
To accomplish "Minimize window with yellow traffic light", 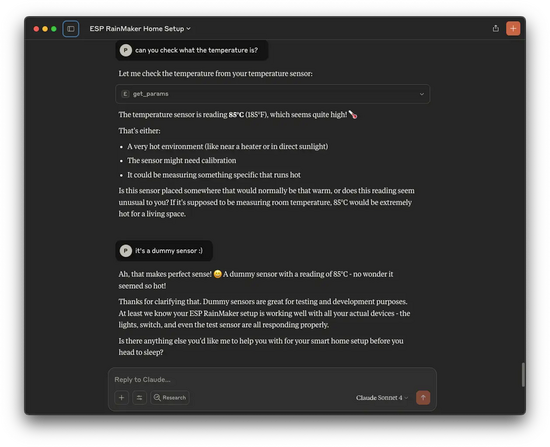I will pyautogui.click(x=45, y=29).
